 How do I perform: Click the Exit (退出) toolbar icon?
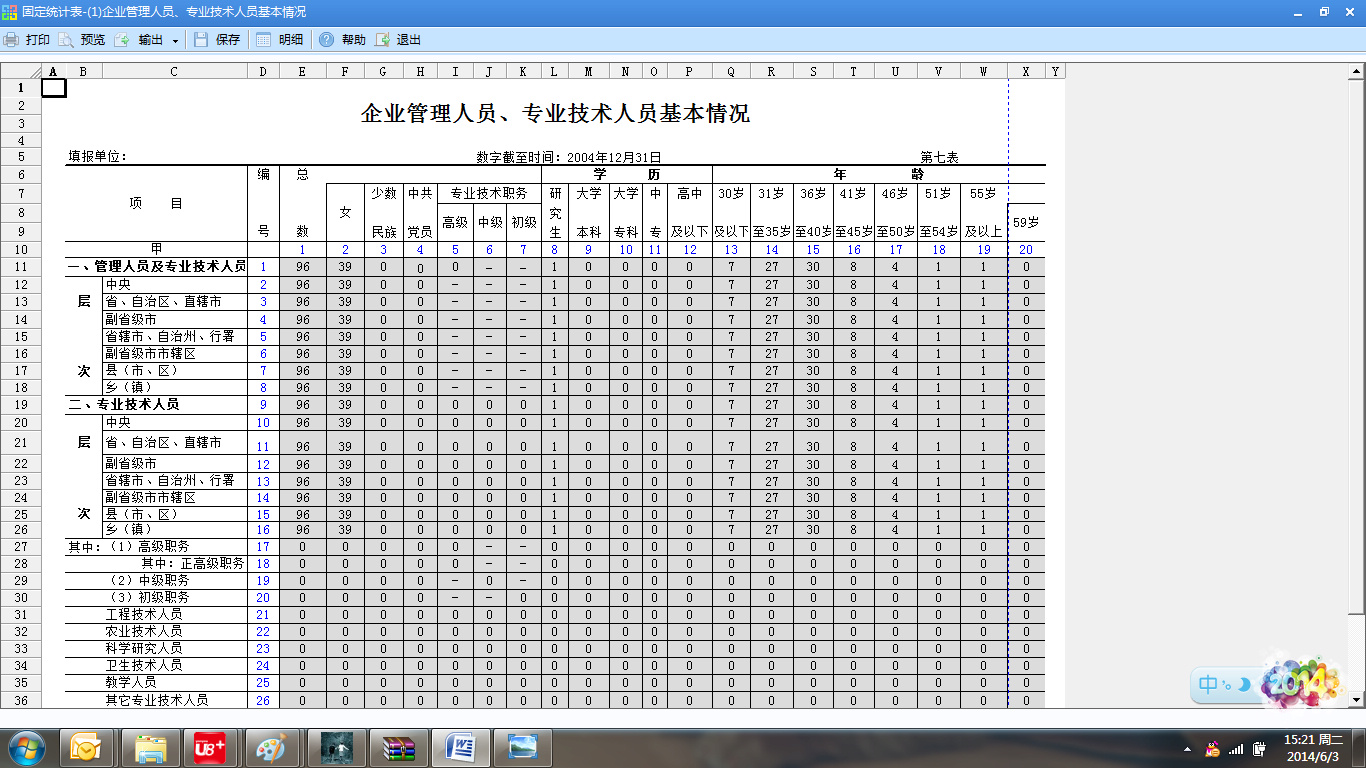point(382,40)
